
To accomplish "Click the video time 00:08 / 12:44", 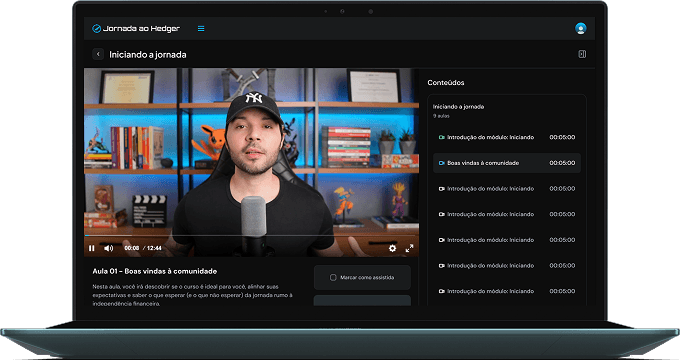I will click(143, 248).
